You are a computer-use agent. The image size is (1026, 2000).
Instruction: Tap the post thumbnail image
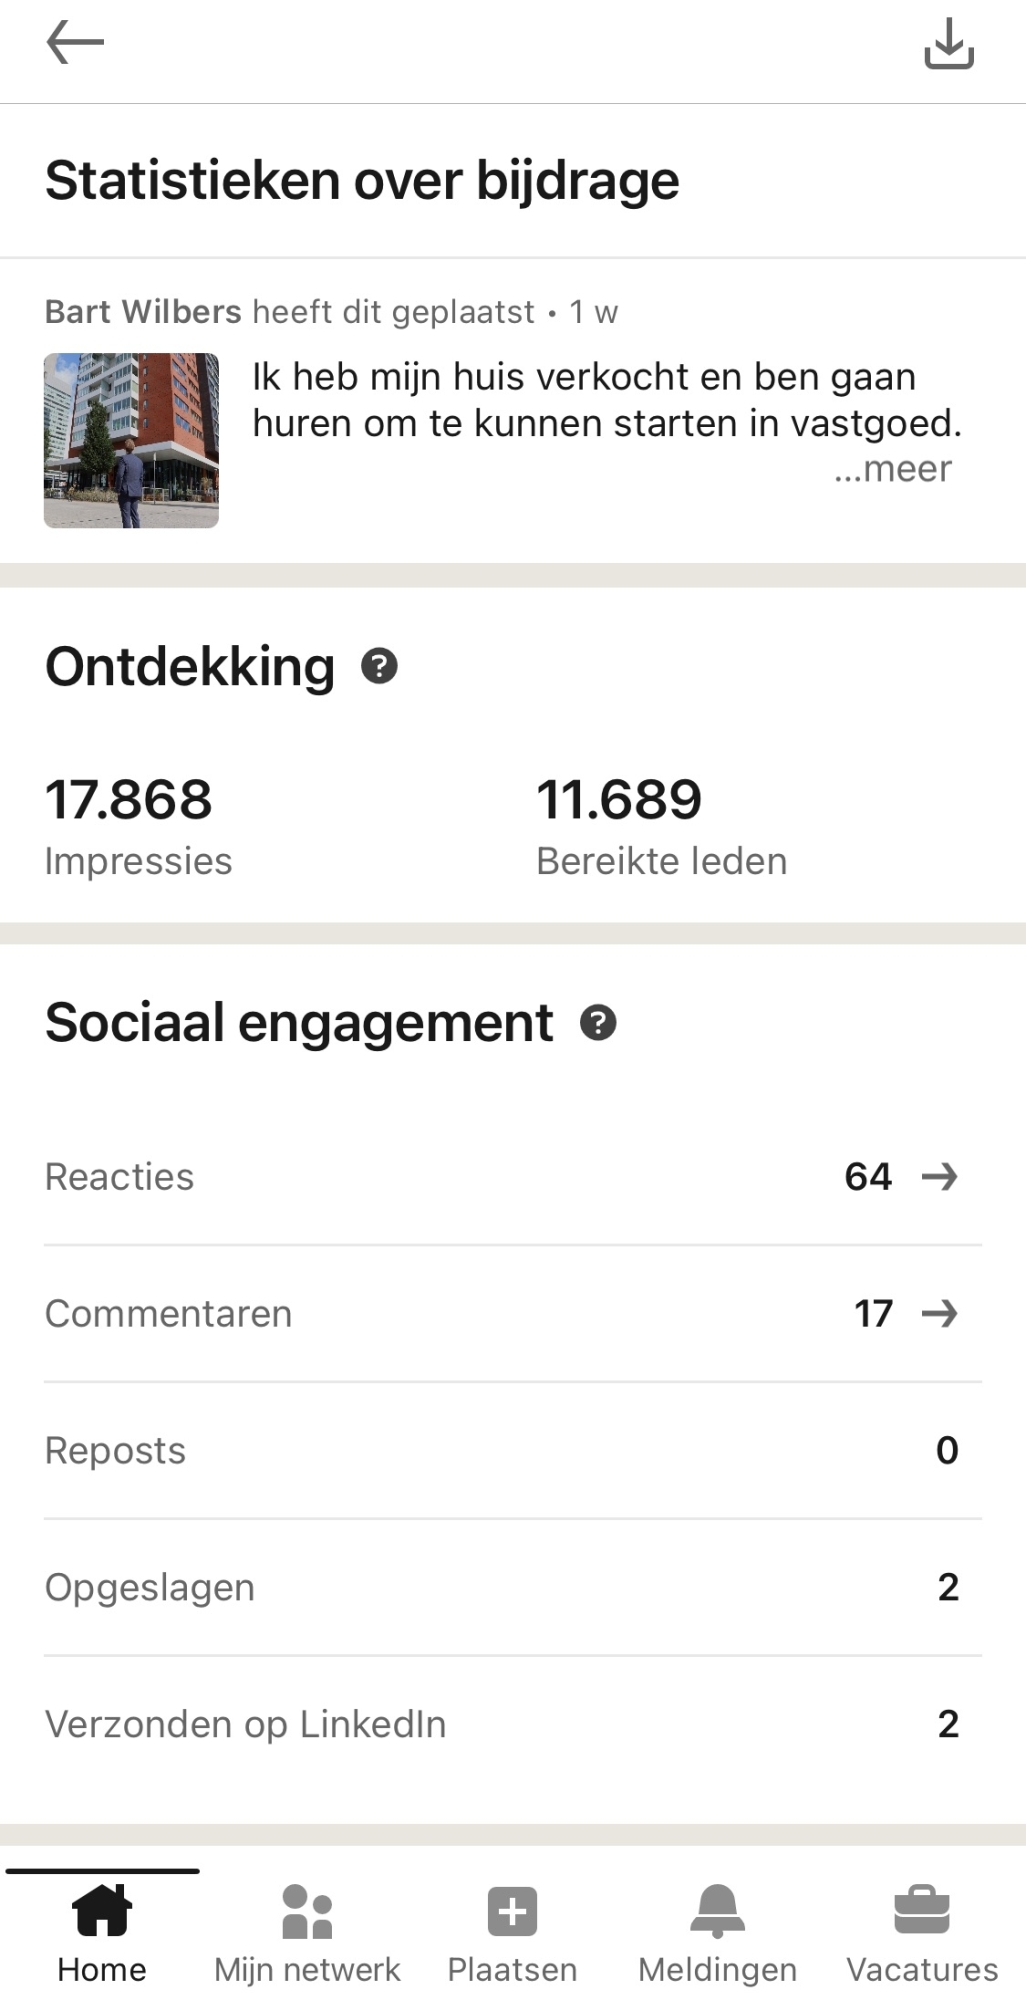point(131,440)
